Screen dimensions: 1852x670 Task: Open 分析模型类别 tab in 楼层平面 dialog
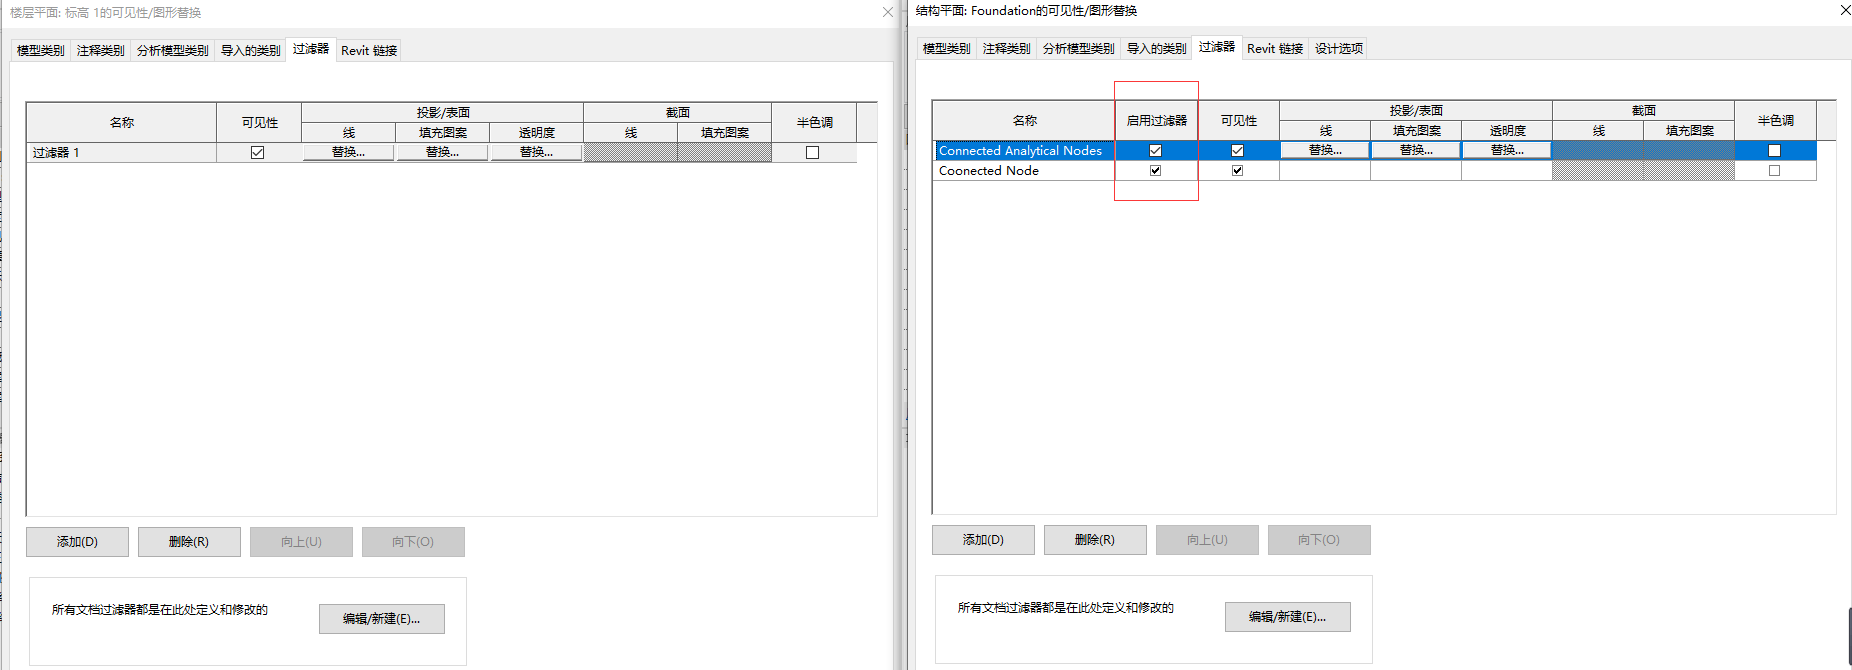pyautogui.click(x=172, y=50)
